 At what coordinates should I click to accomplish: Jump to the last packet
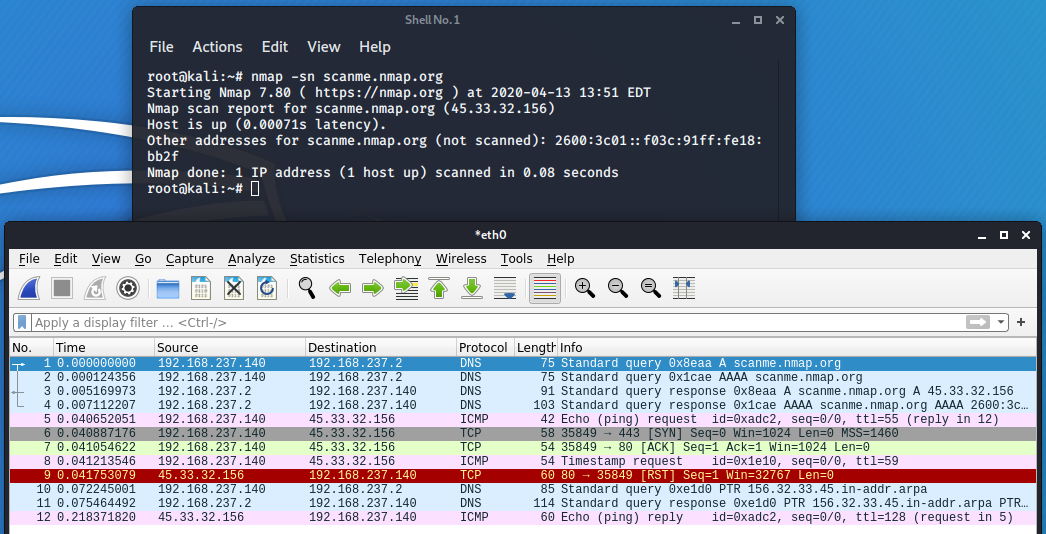click(472, 288)
